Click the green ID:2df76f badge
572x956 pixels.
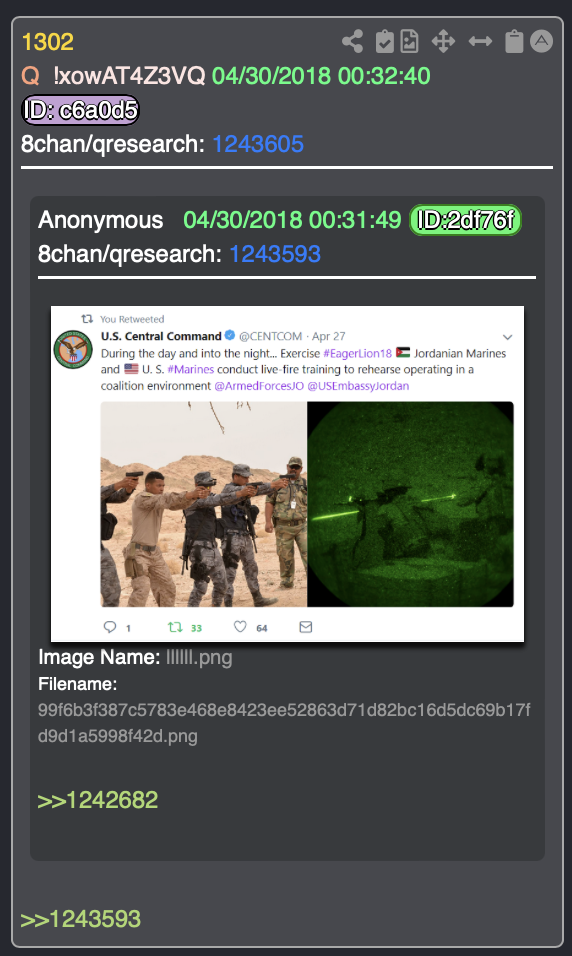tap(465, 219)
